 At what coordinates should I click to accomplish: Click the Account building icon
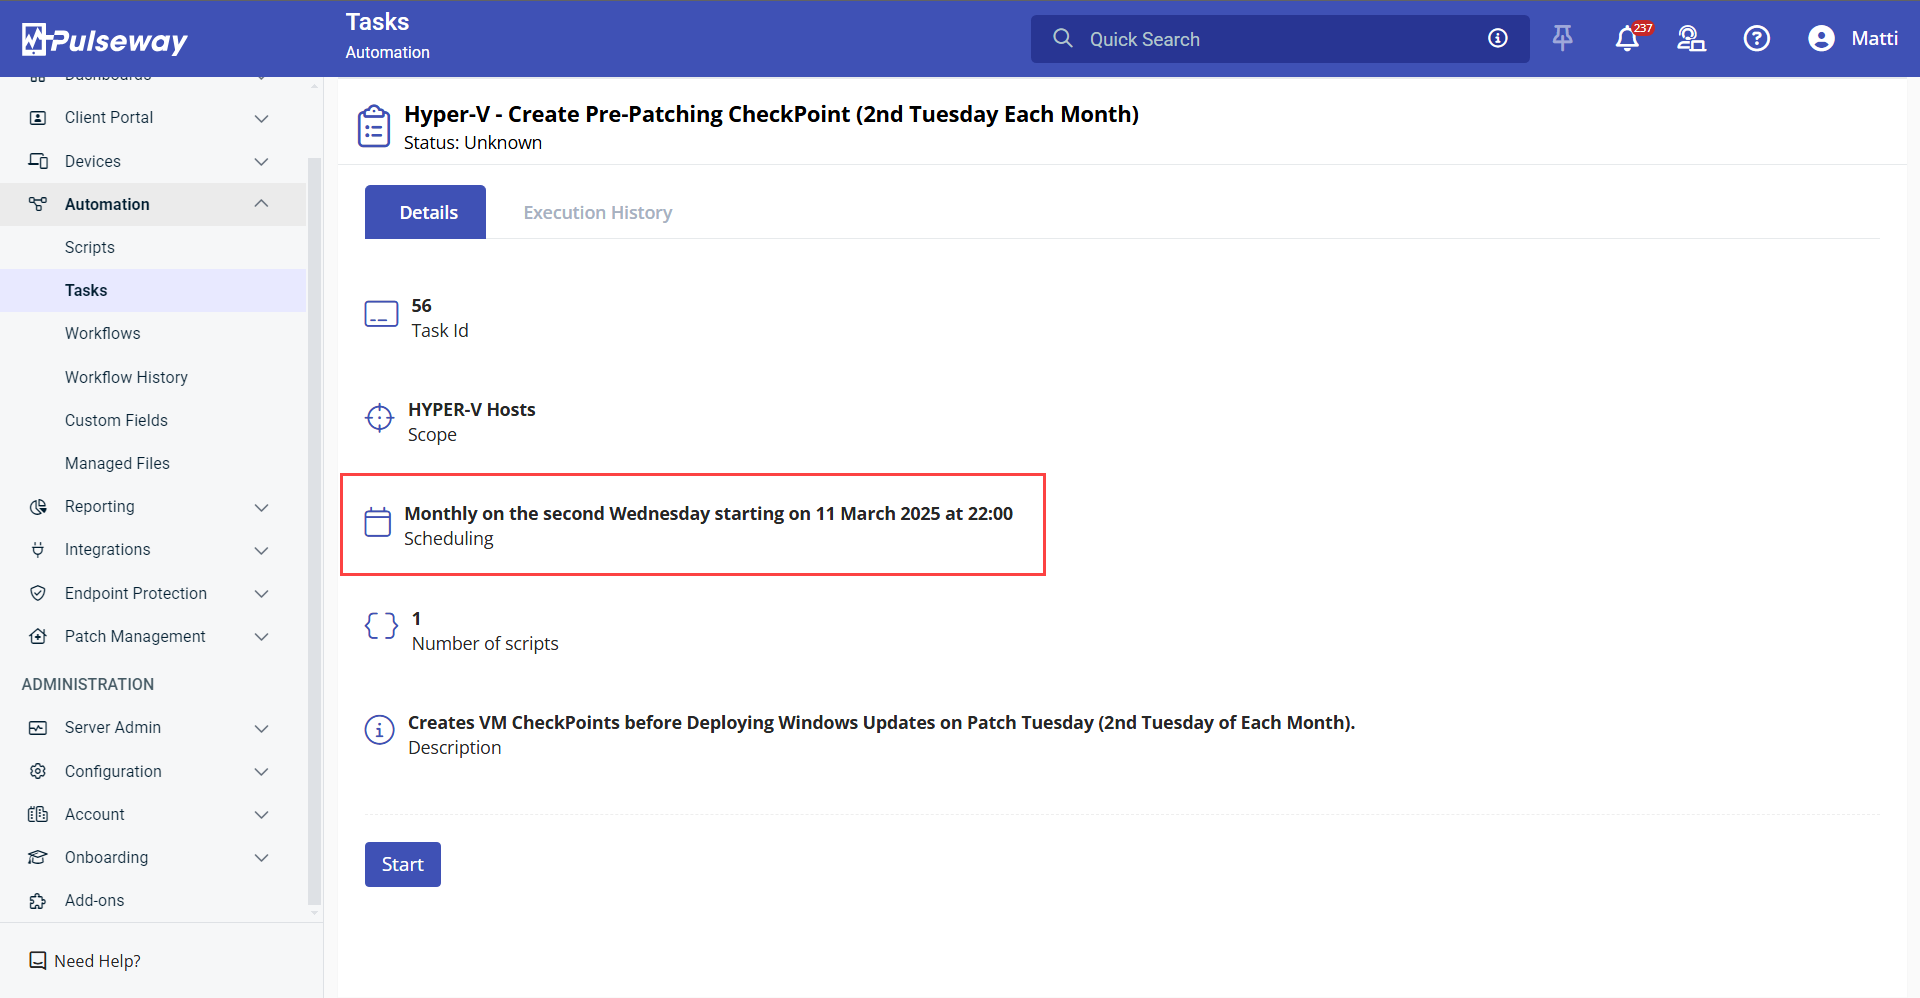pyautogui.click(x=38, y=814)
